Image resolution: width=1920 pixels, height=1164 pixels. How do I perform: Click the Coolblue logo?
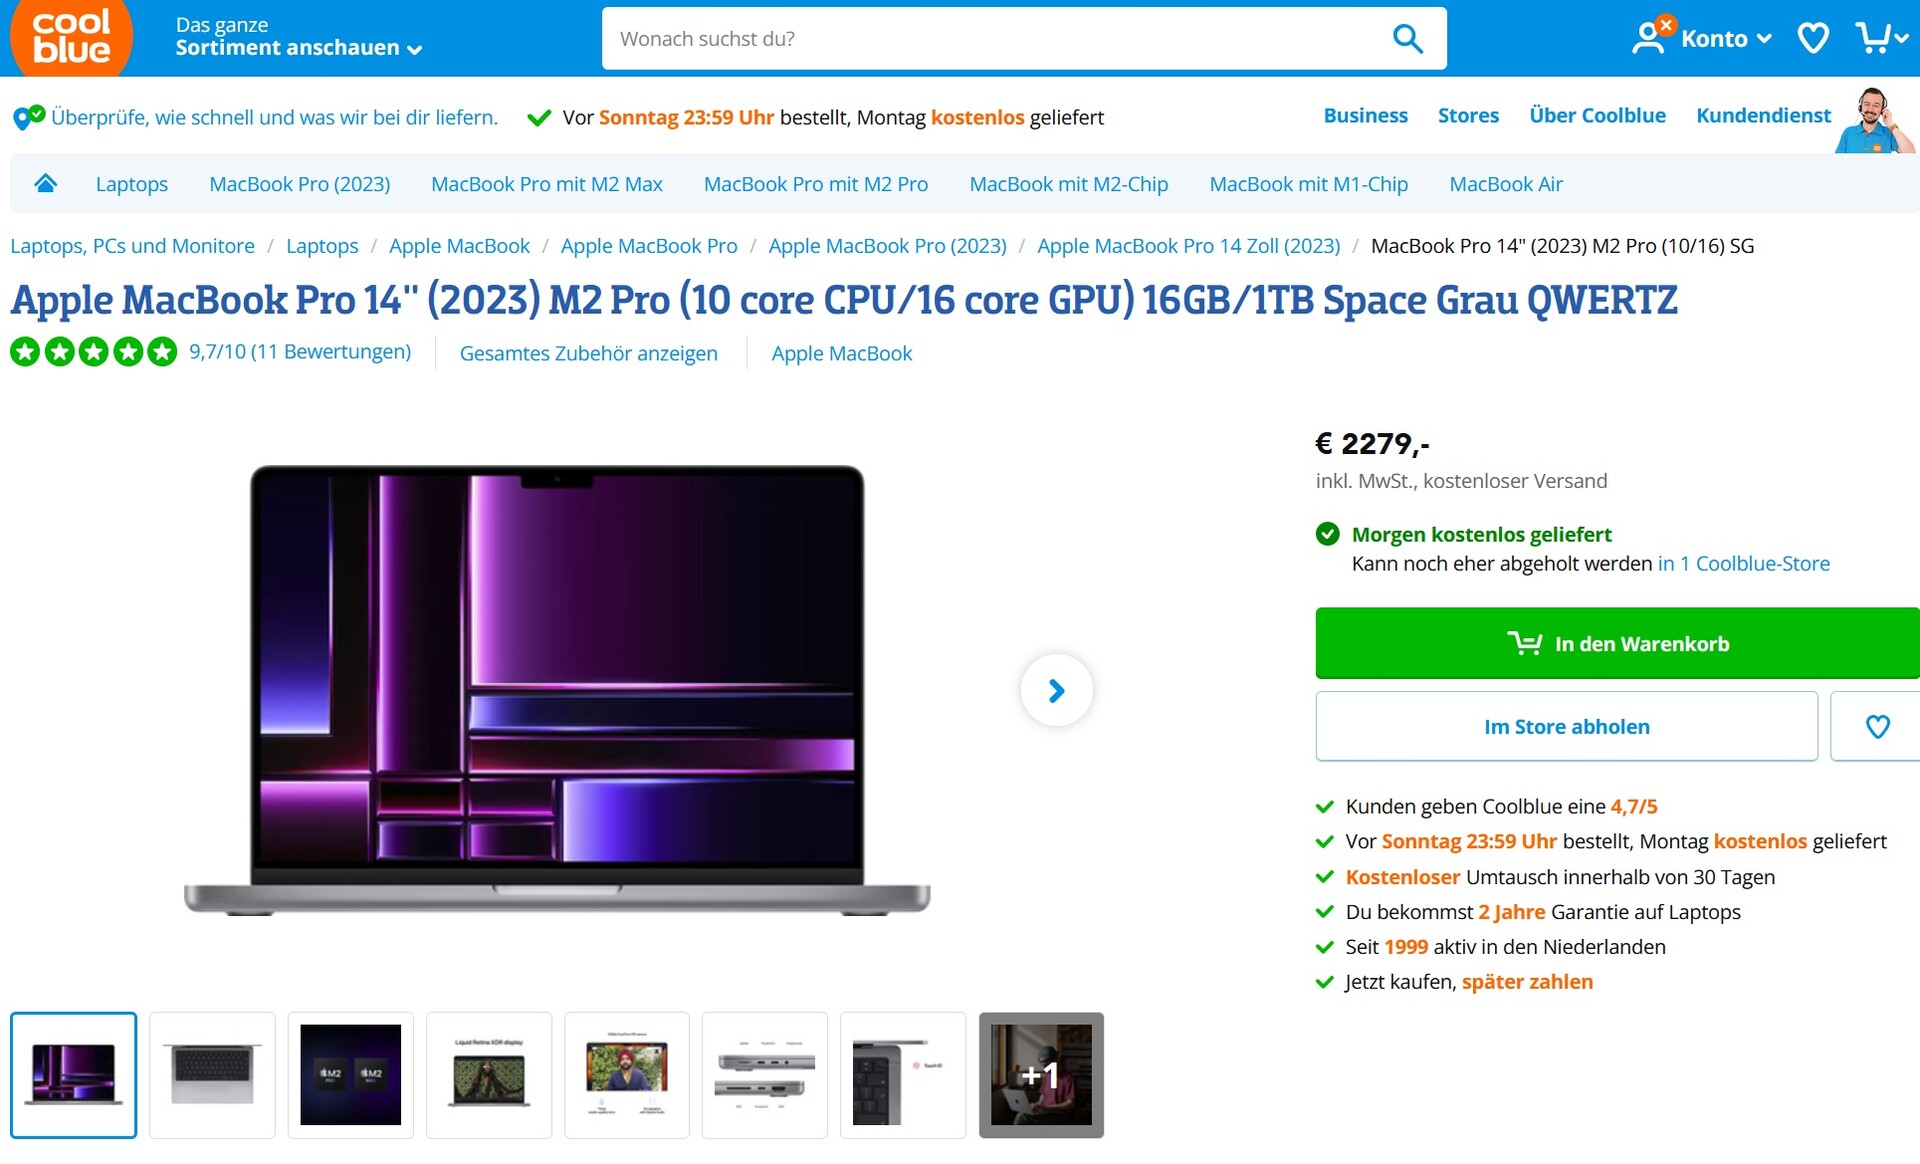point(71,38)
